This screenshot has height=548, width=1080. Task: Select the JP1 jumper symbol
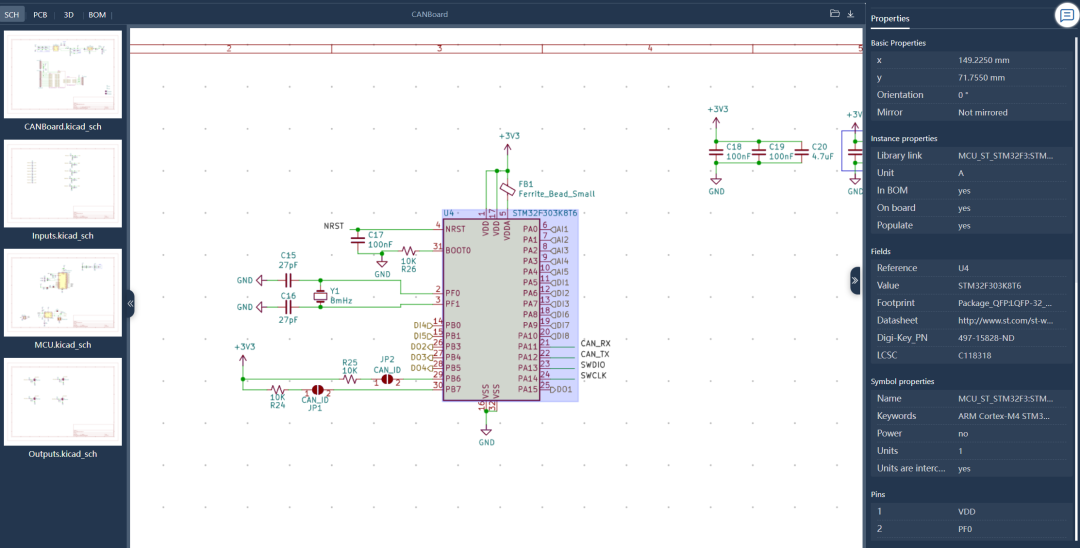tap(316, 390)
